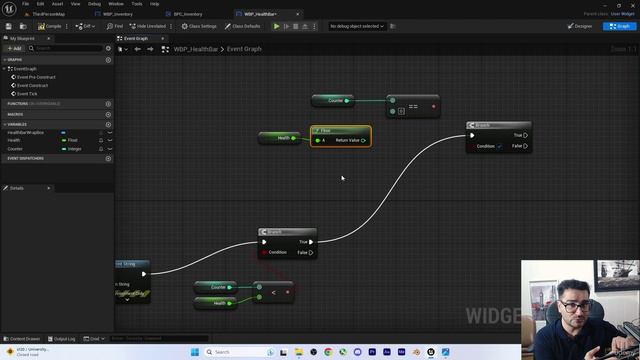Close the WBP_HealthBar tab
This screenshot has width=640, height=360.
point(298,14)
